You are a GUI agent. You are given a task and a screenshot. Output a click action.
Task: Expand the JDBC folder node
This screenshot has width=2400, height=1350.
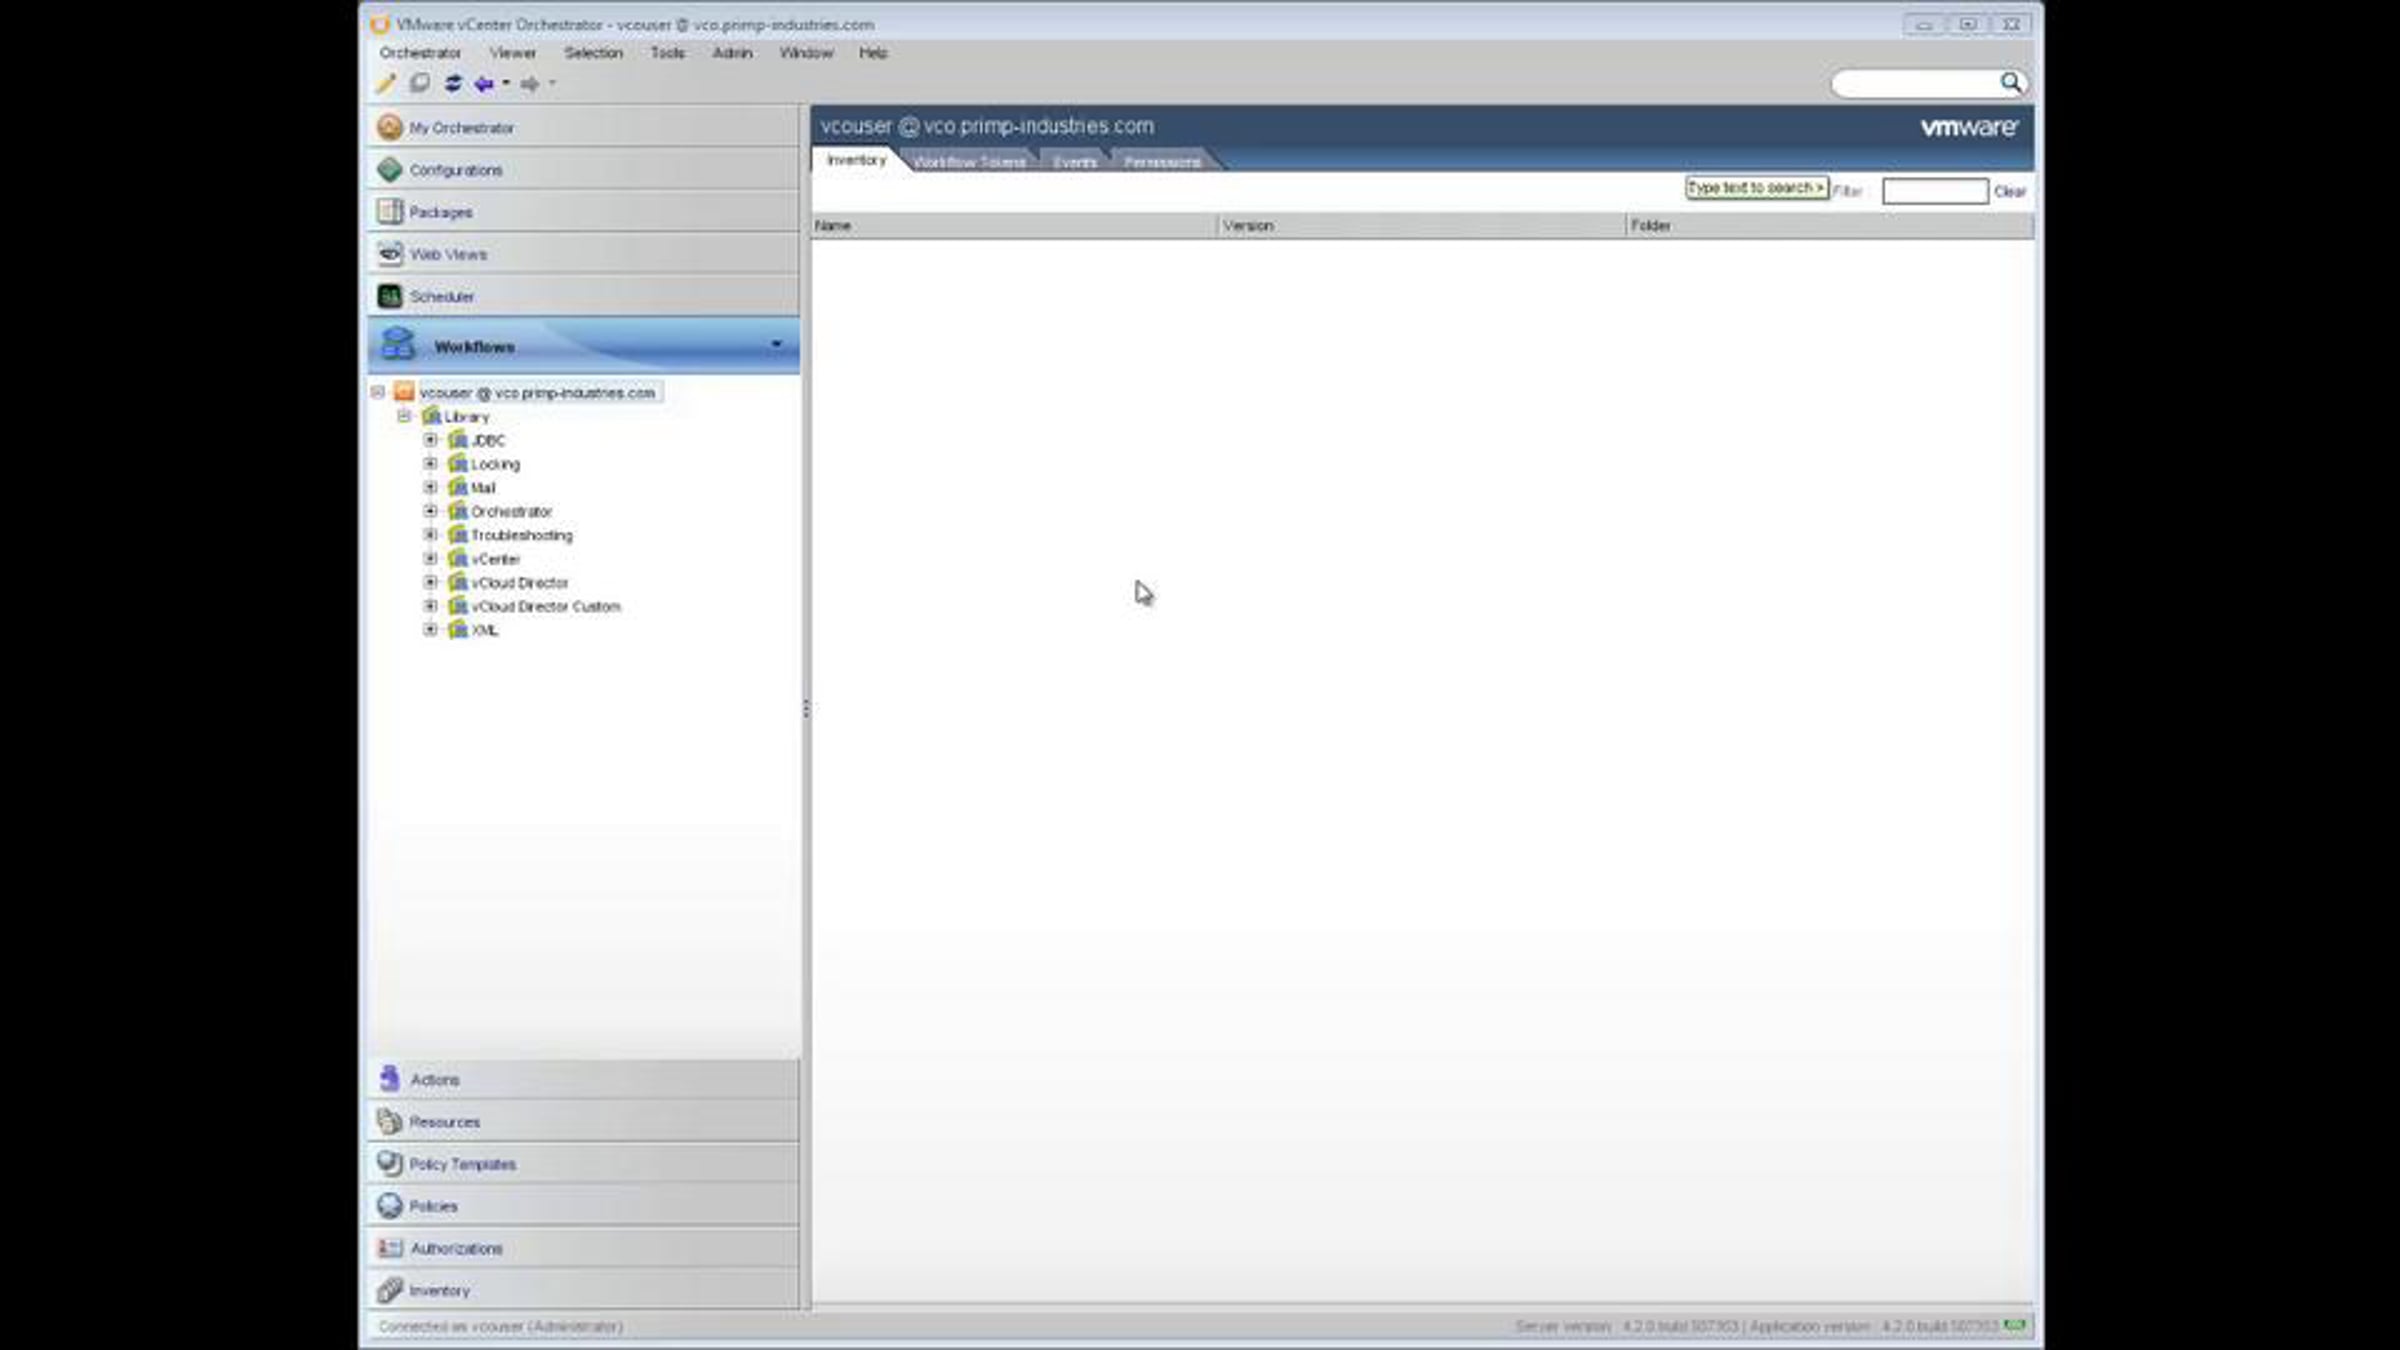tap(430, 440)
